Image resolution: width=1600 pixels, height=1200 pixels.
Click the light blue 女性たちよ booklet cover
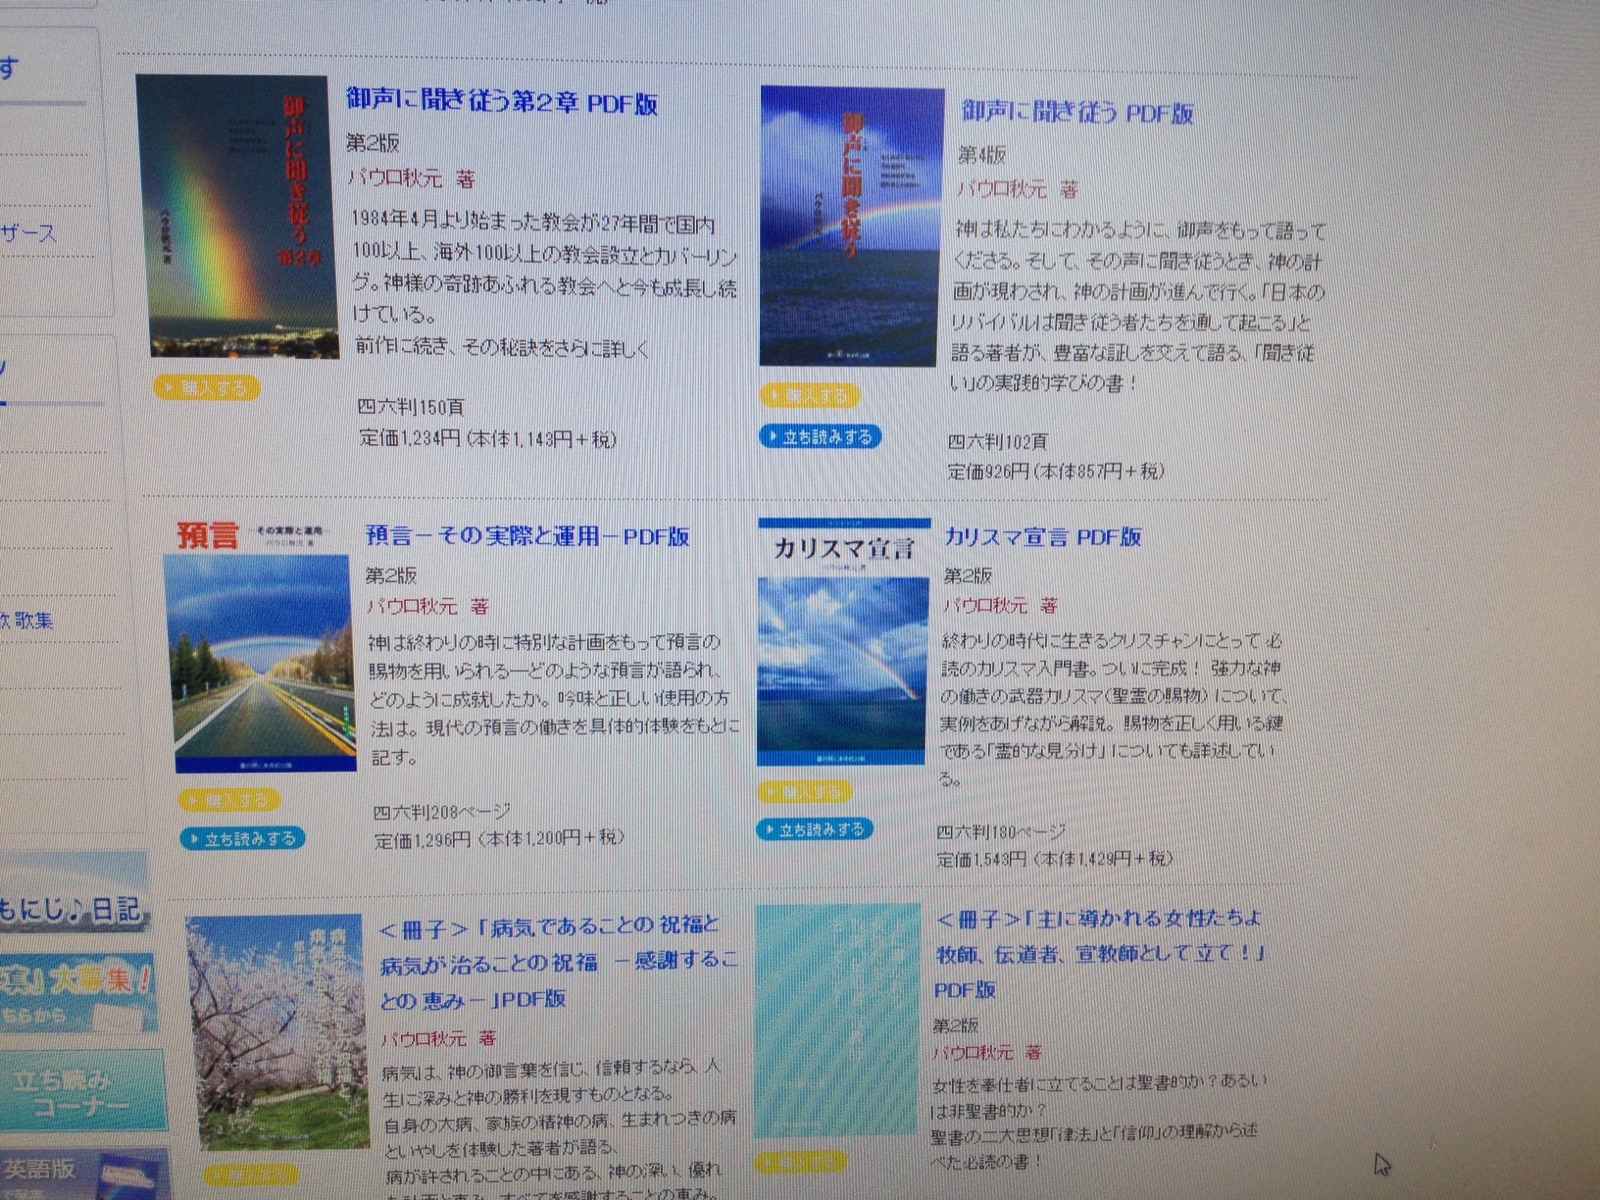(837, 1020)
